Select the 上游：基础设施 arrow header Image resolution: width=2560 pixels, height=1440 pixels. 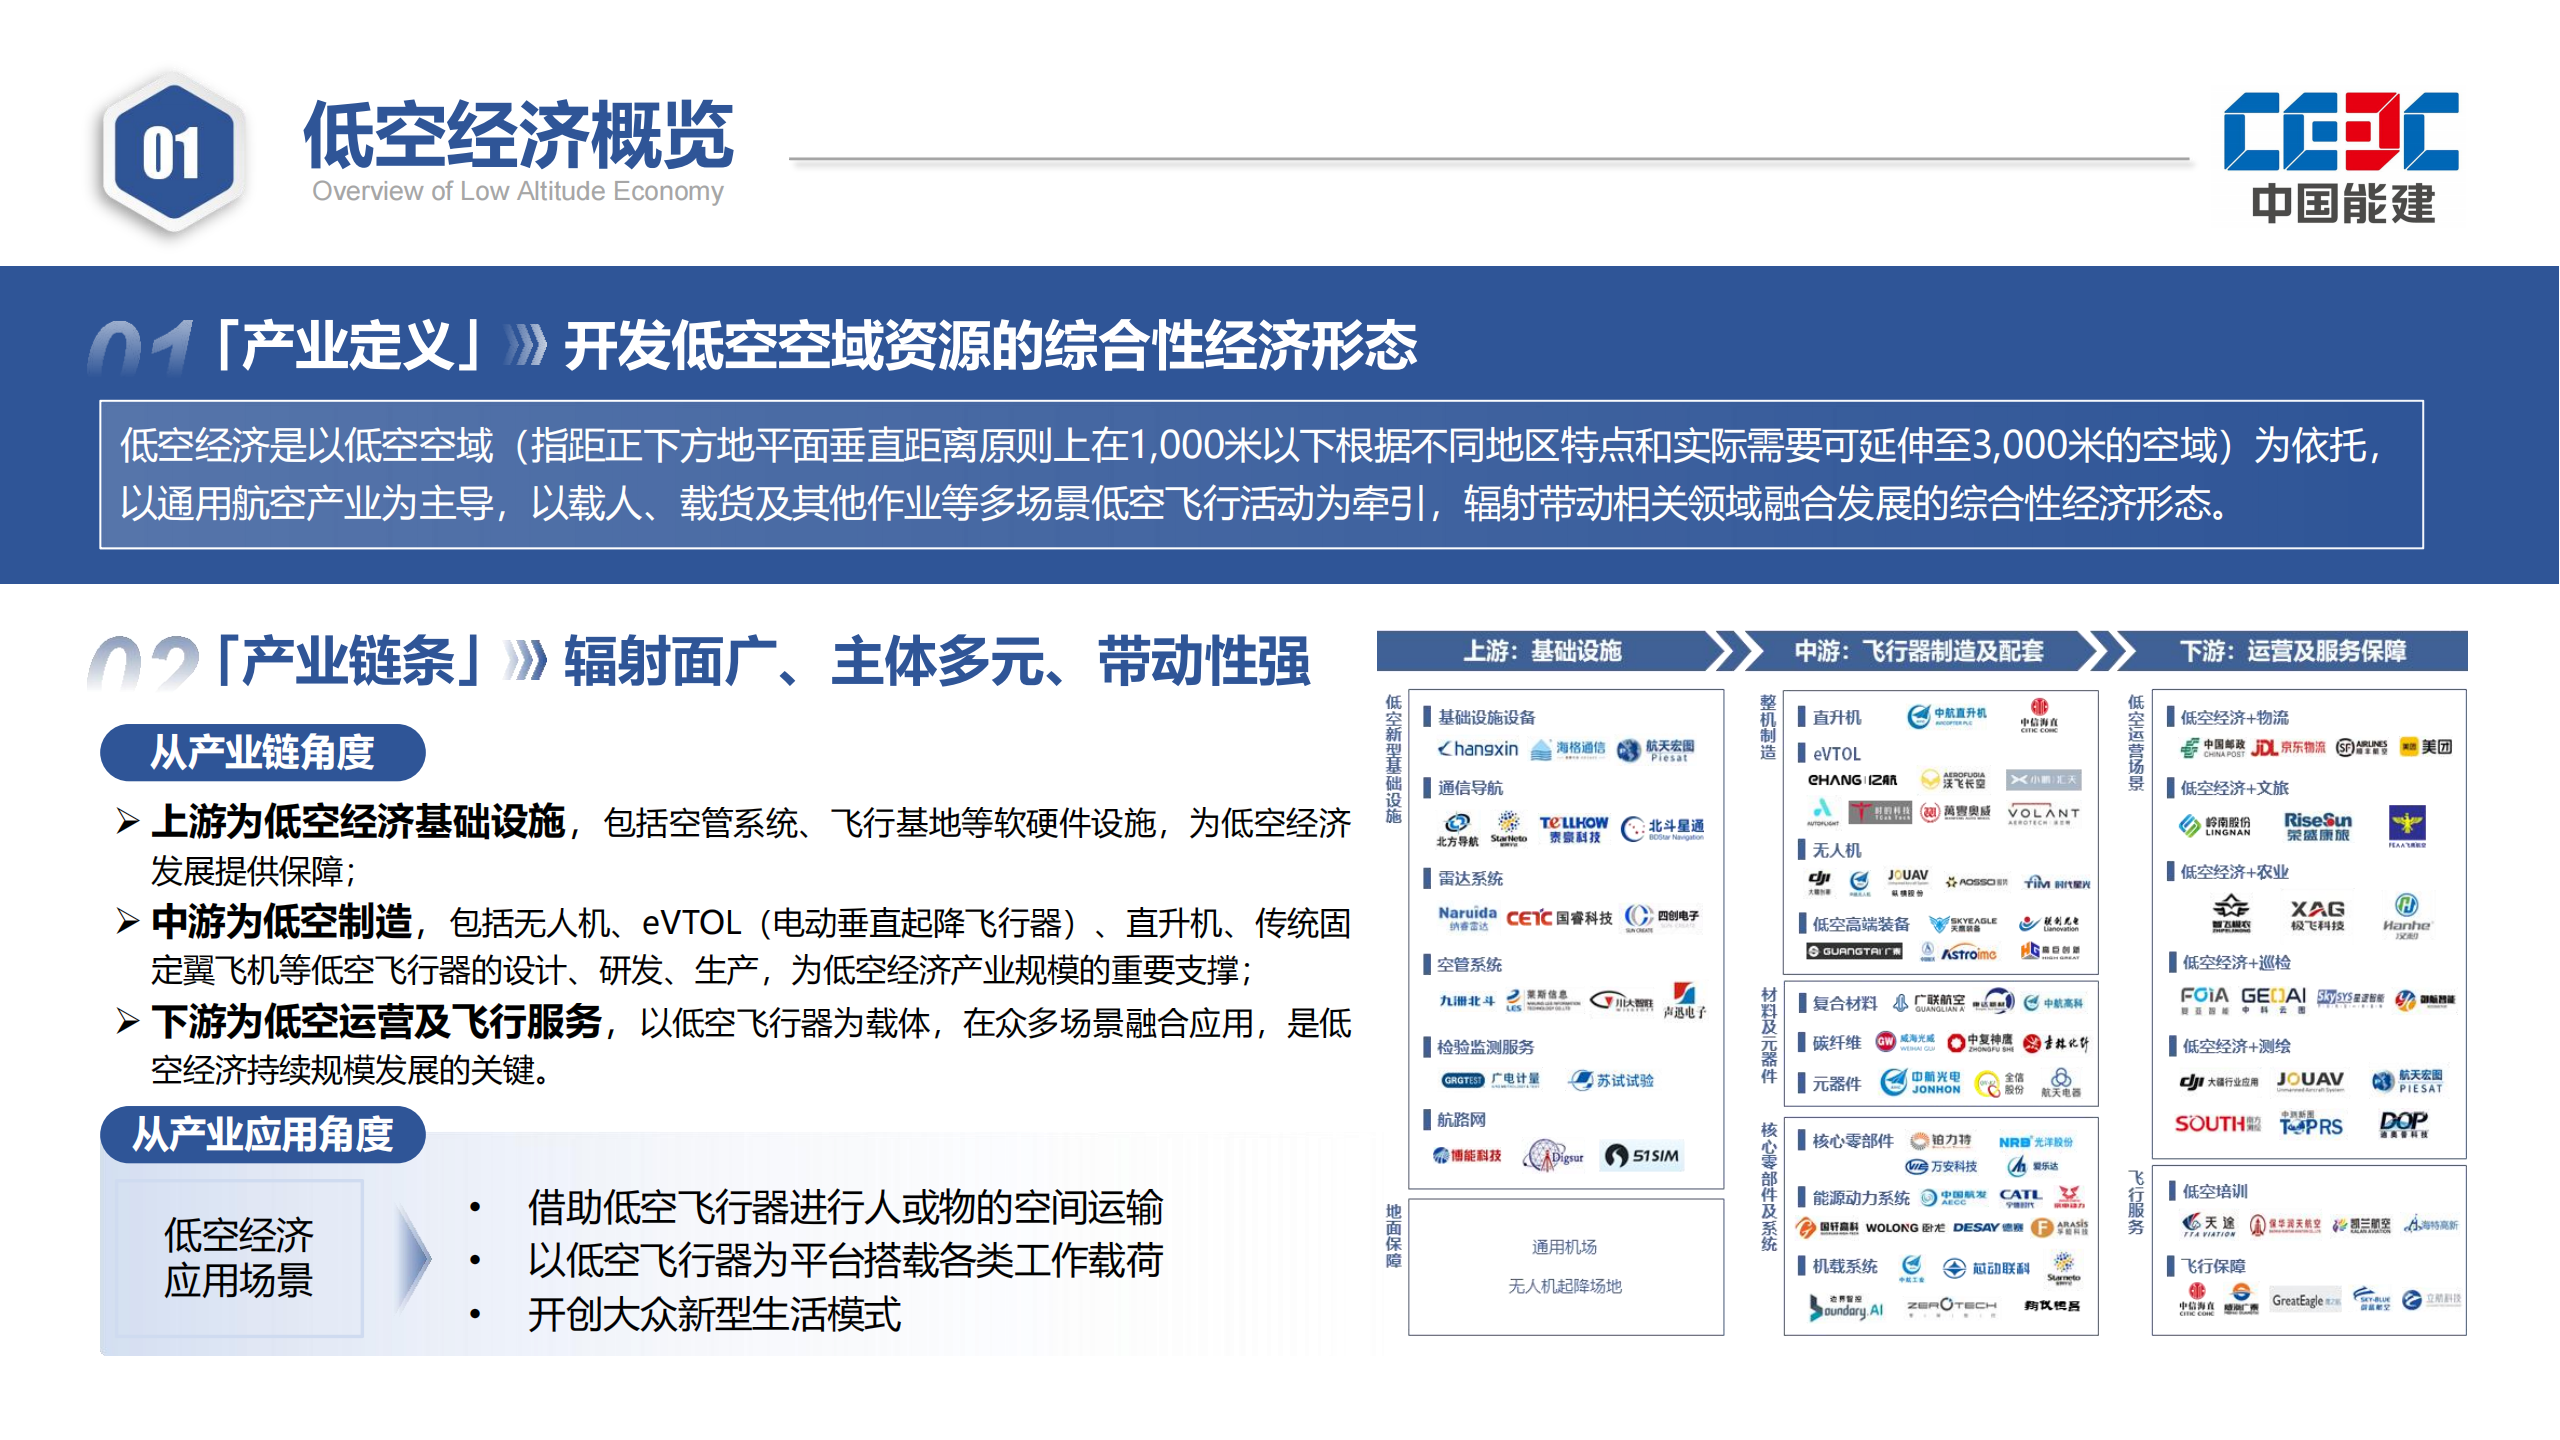(1543, 651)
